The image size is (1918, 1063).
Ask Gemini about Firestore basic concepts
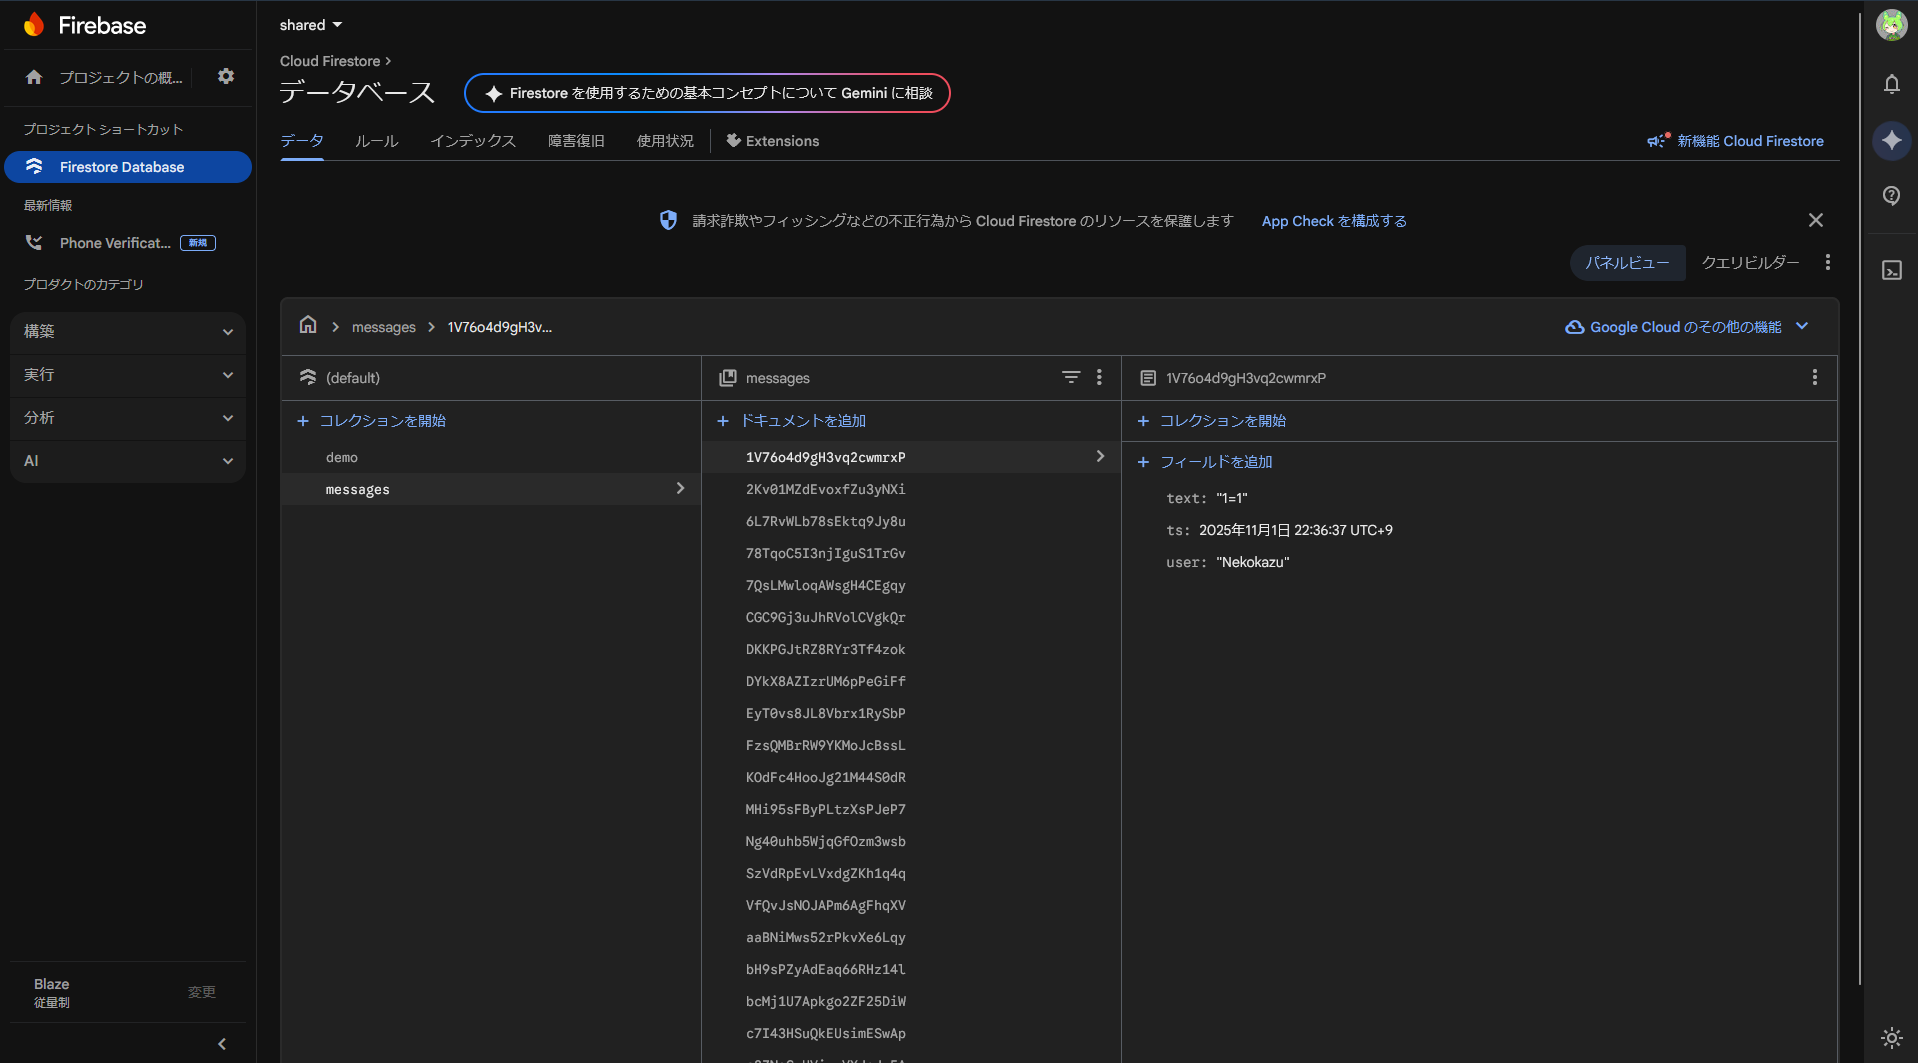(707, 93)
